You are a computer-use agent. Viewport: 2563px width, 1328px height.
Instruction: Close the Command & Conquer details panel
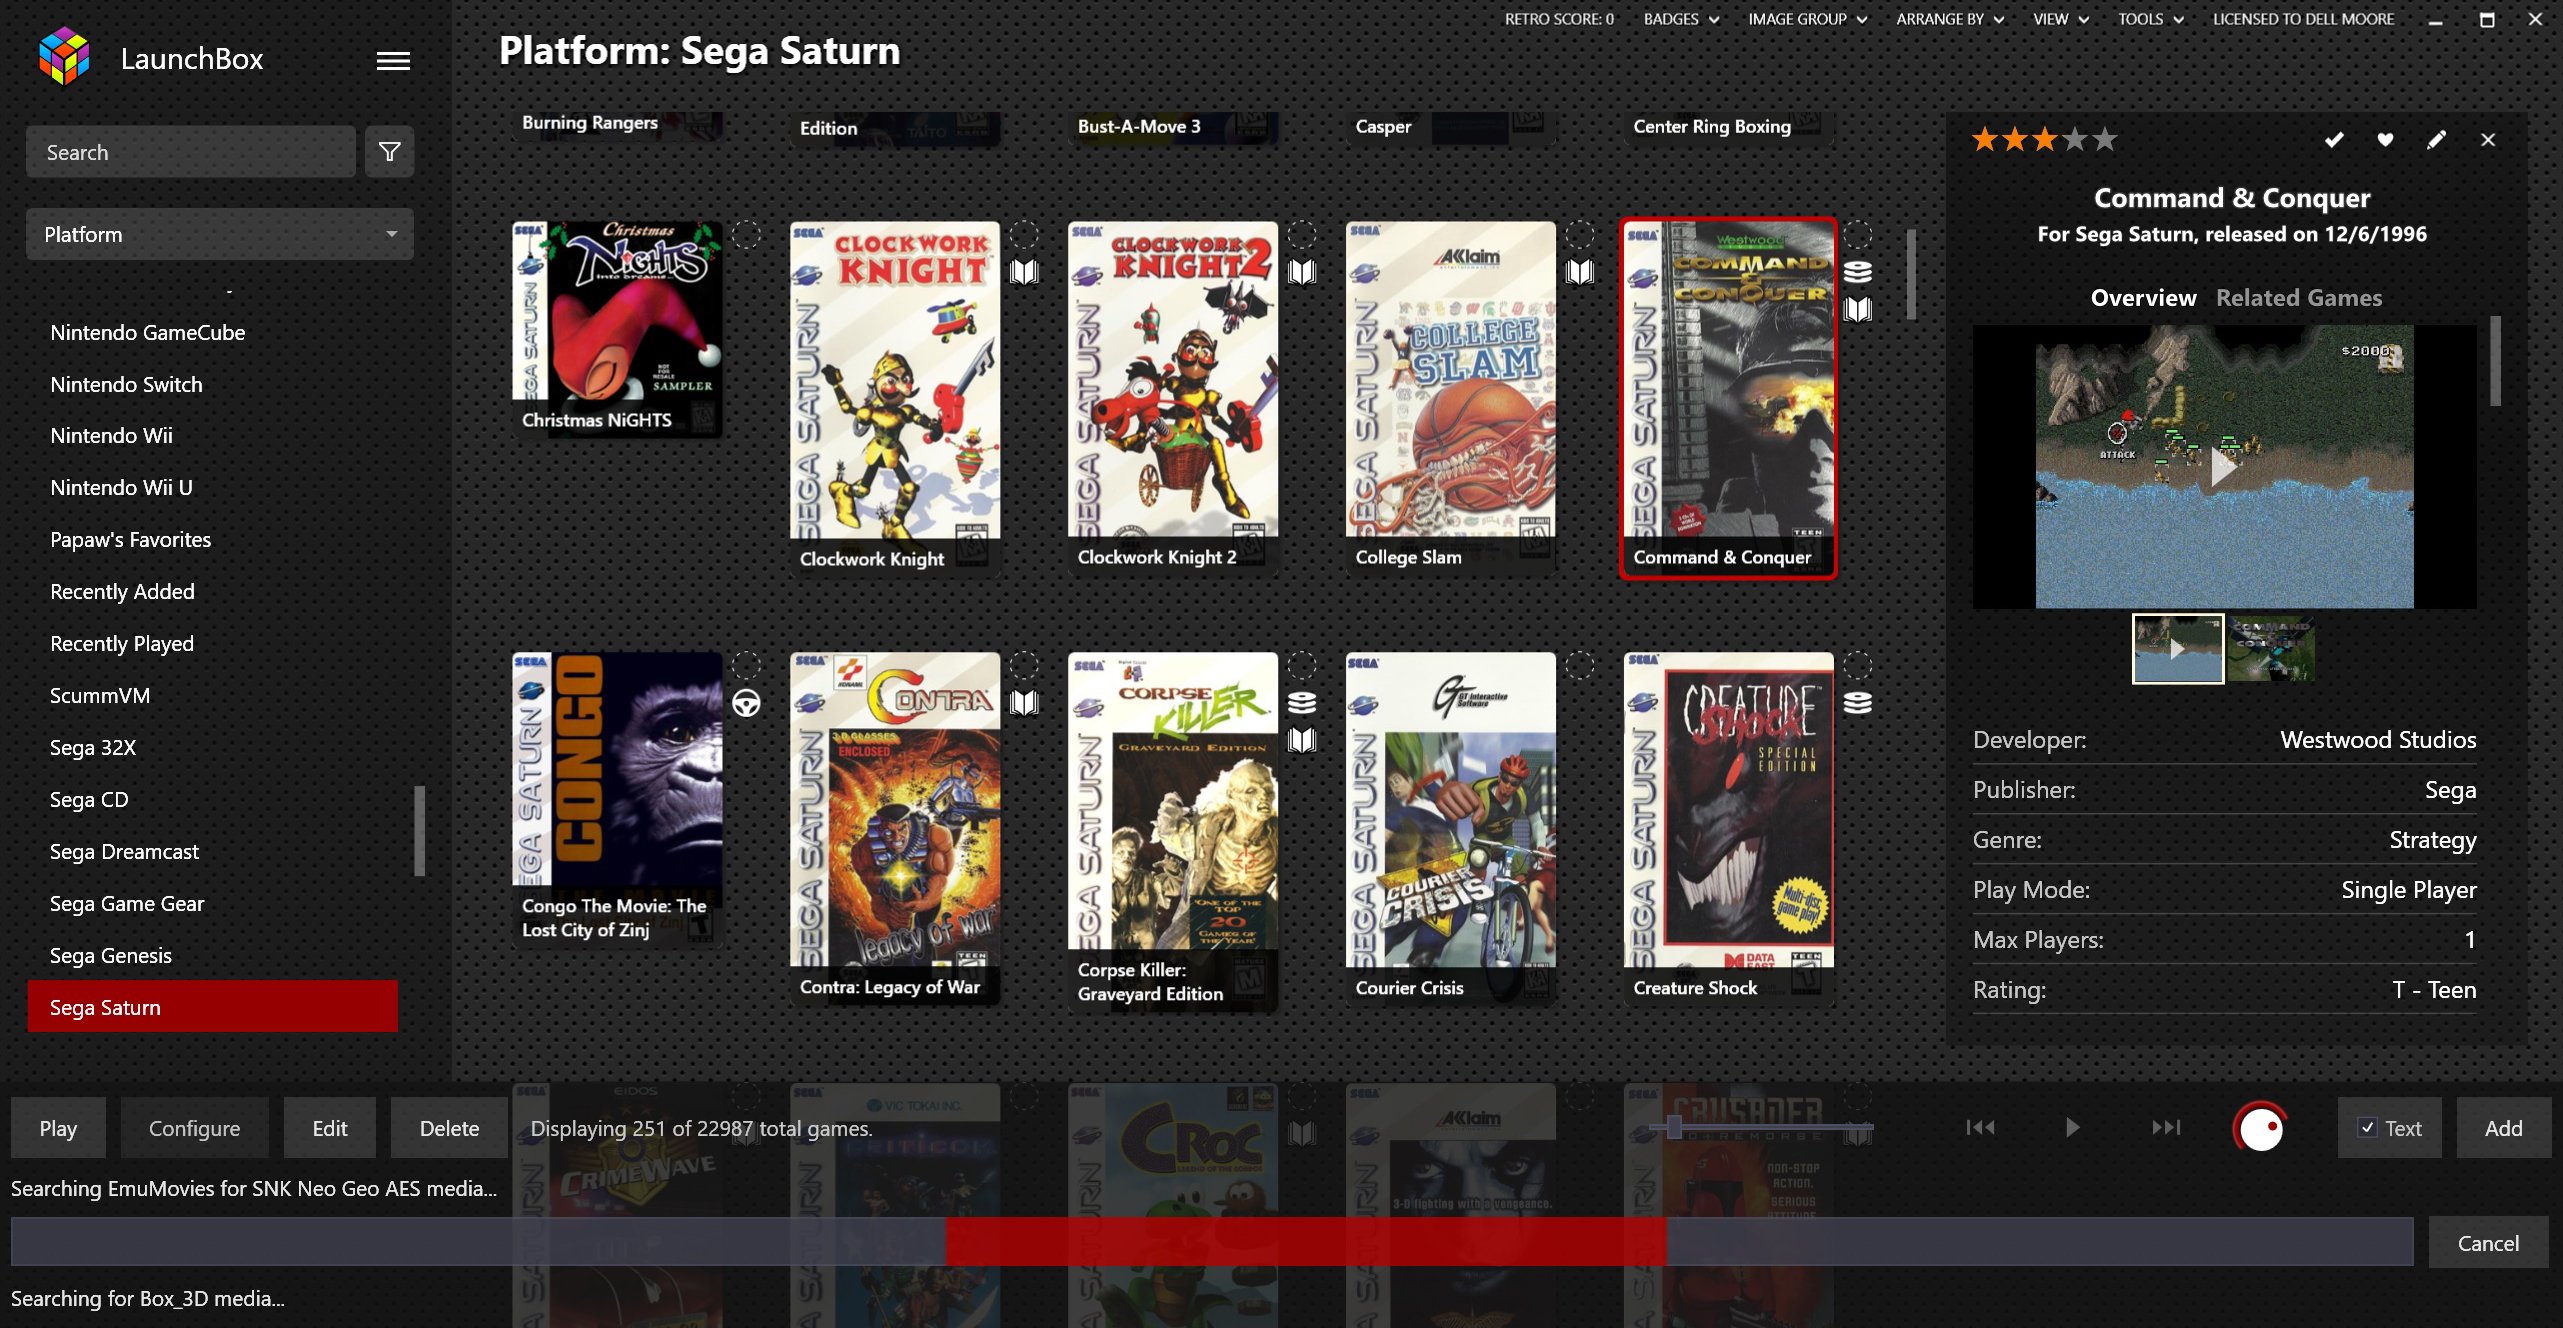[x=2488, y=140]
